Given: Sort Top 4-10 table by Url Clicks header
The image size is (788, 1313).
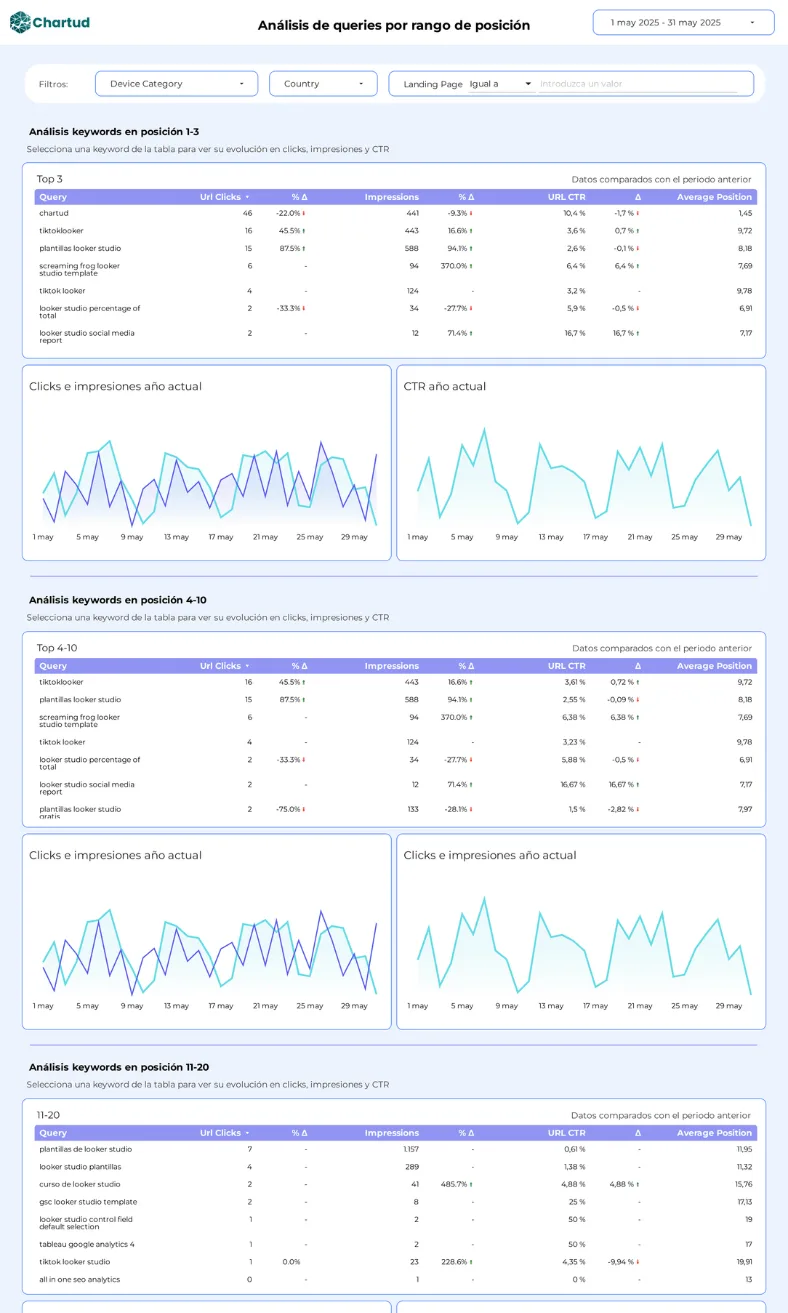Looking at the screenshot, I should pos(220,666).
